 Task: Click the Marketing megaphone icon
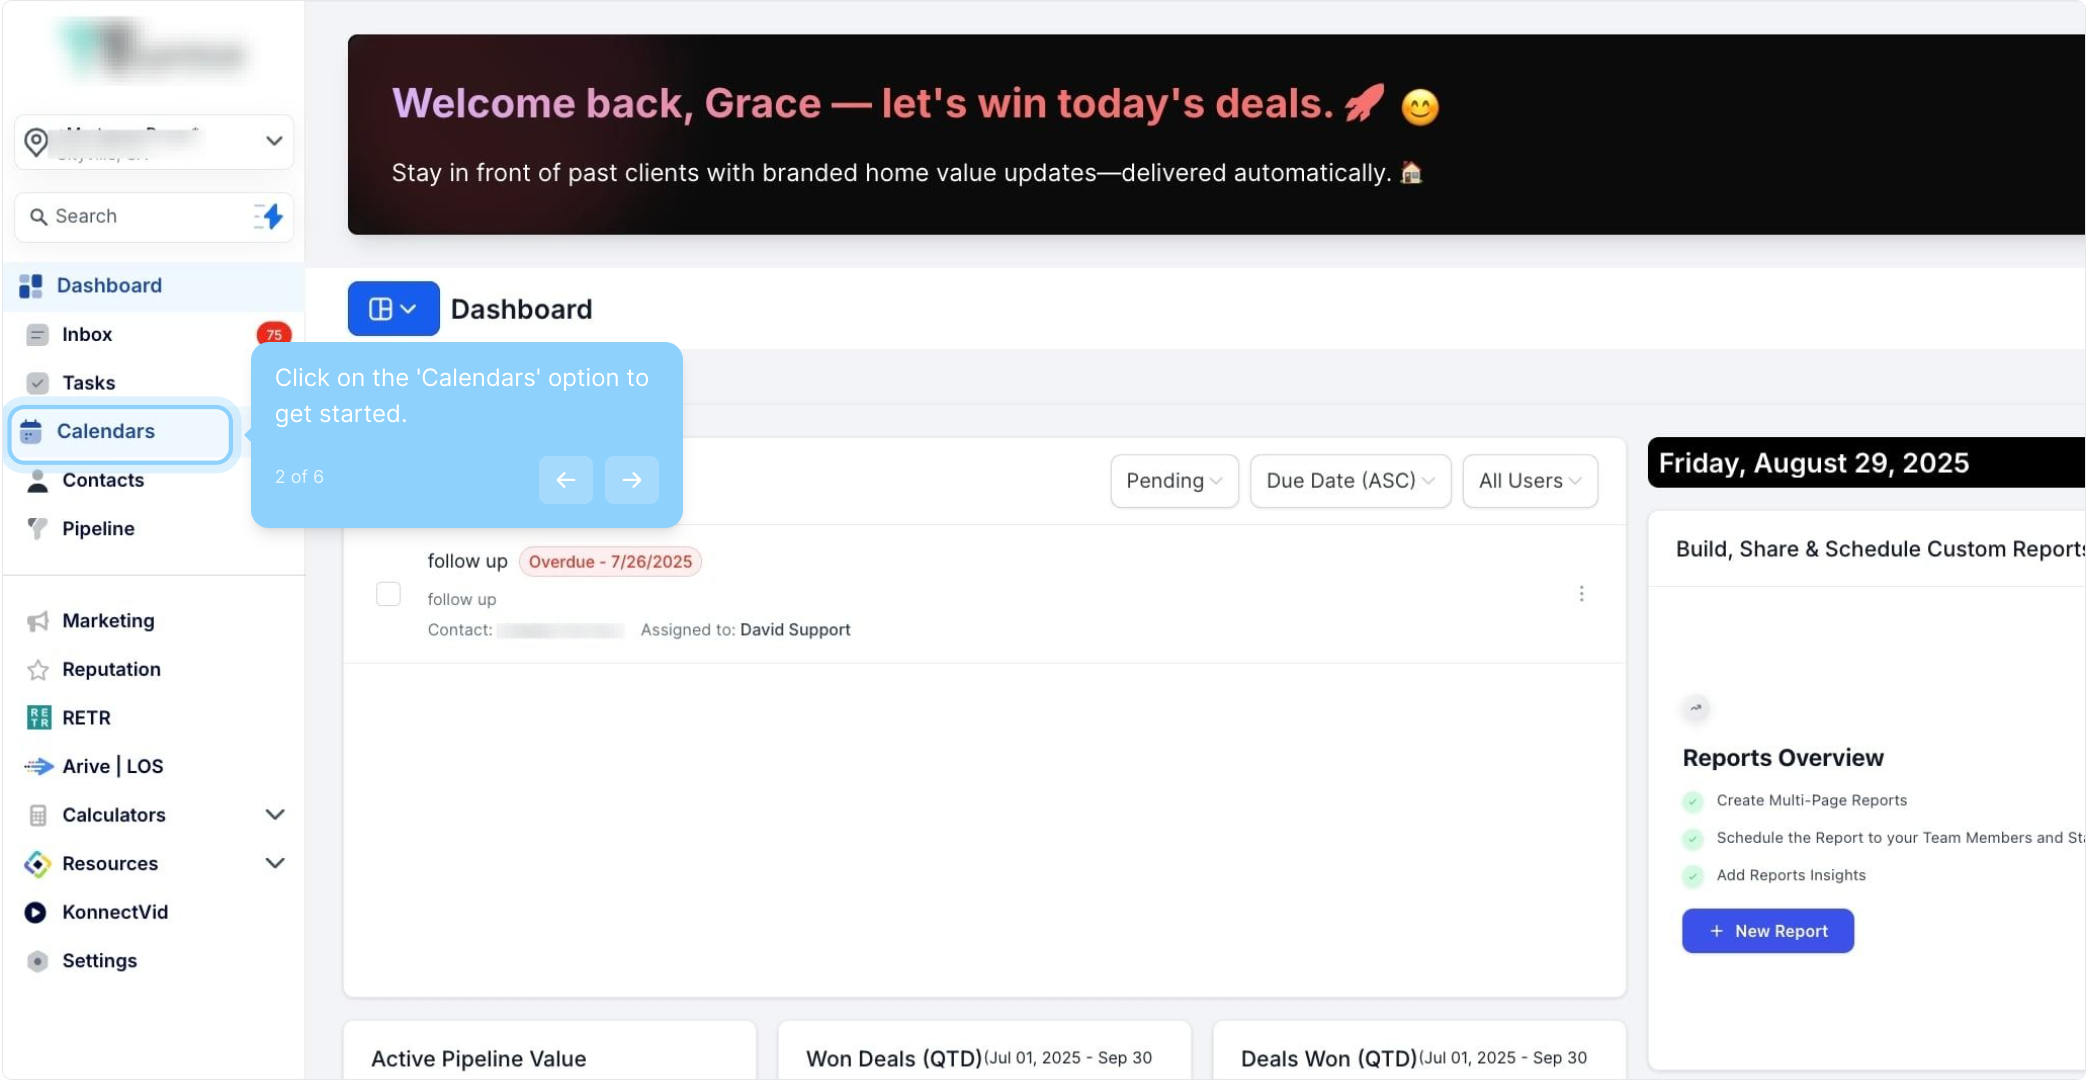pyautogui.click(x=38, y=621)
